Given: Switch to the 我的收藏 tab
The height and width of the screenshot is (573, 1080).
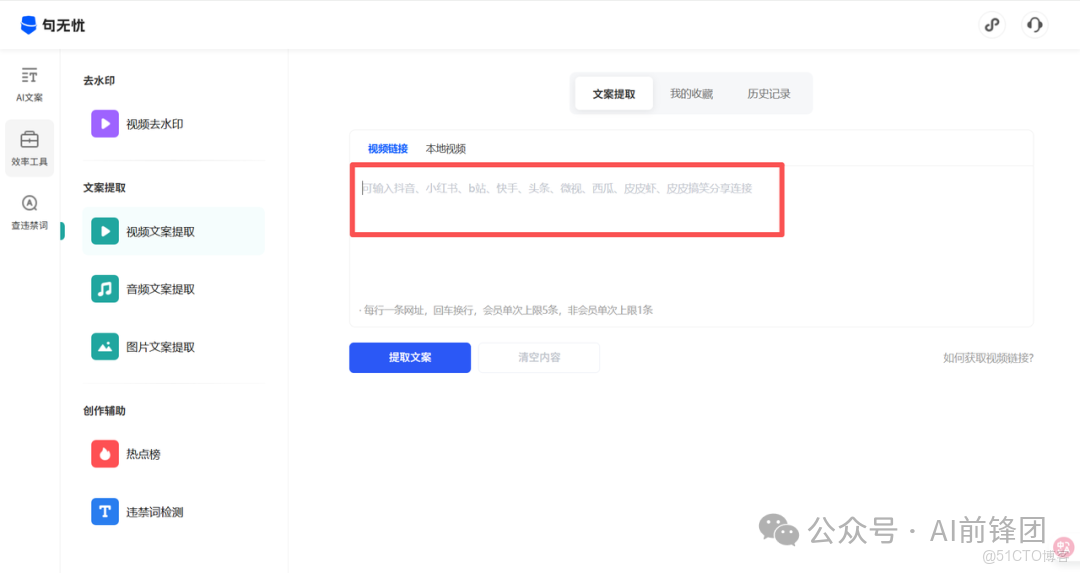Looking at the screenshot, I should pos(692,94).
